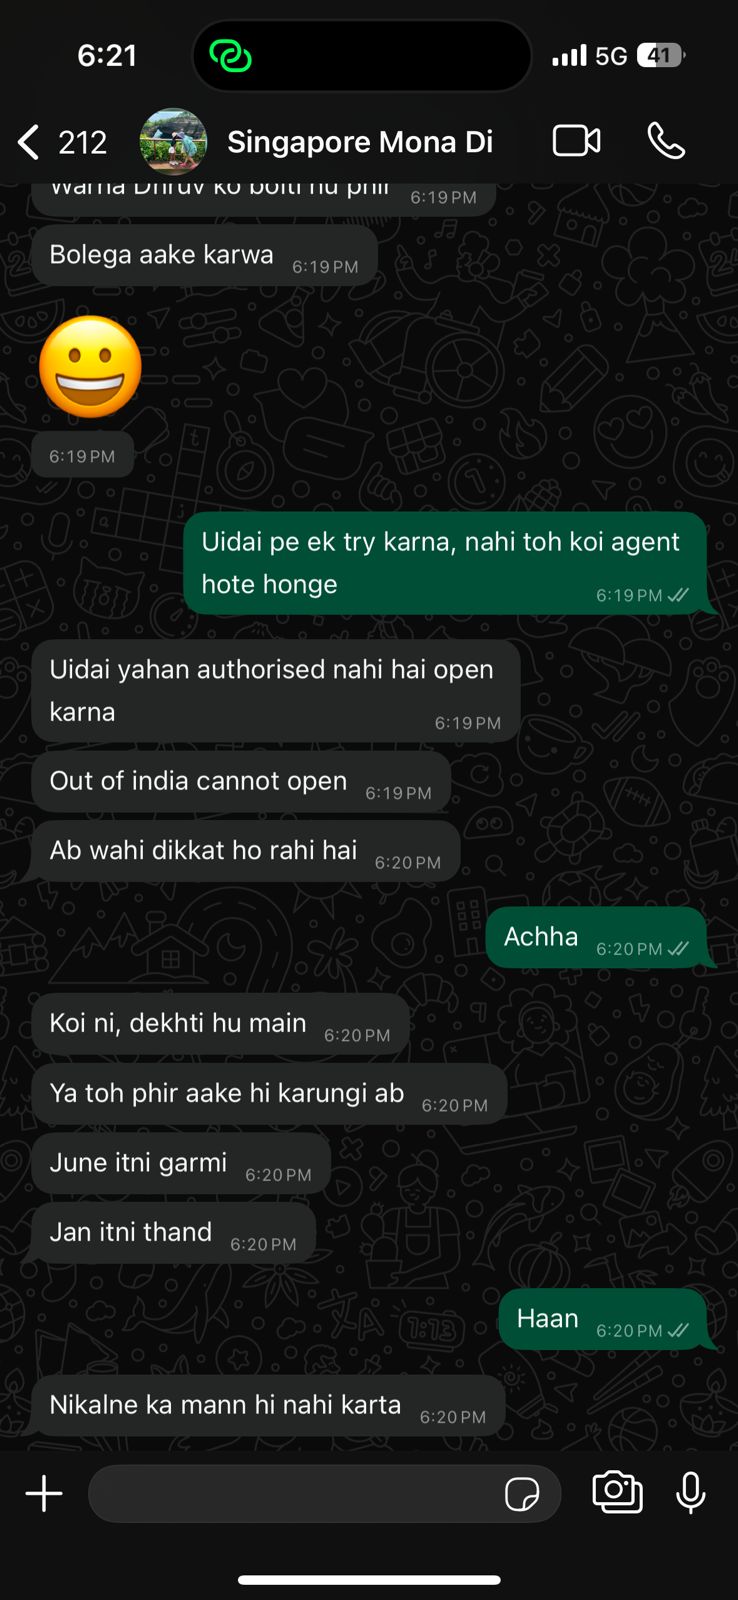Open the plus attachment menu
Image resolution: width=738 pixels, height=1600 pixels.
coord(44,1494)
